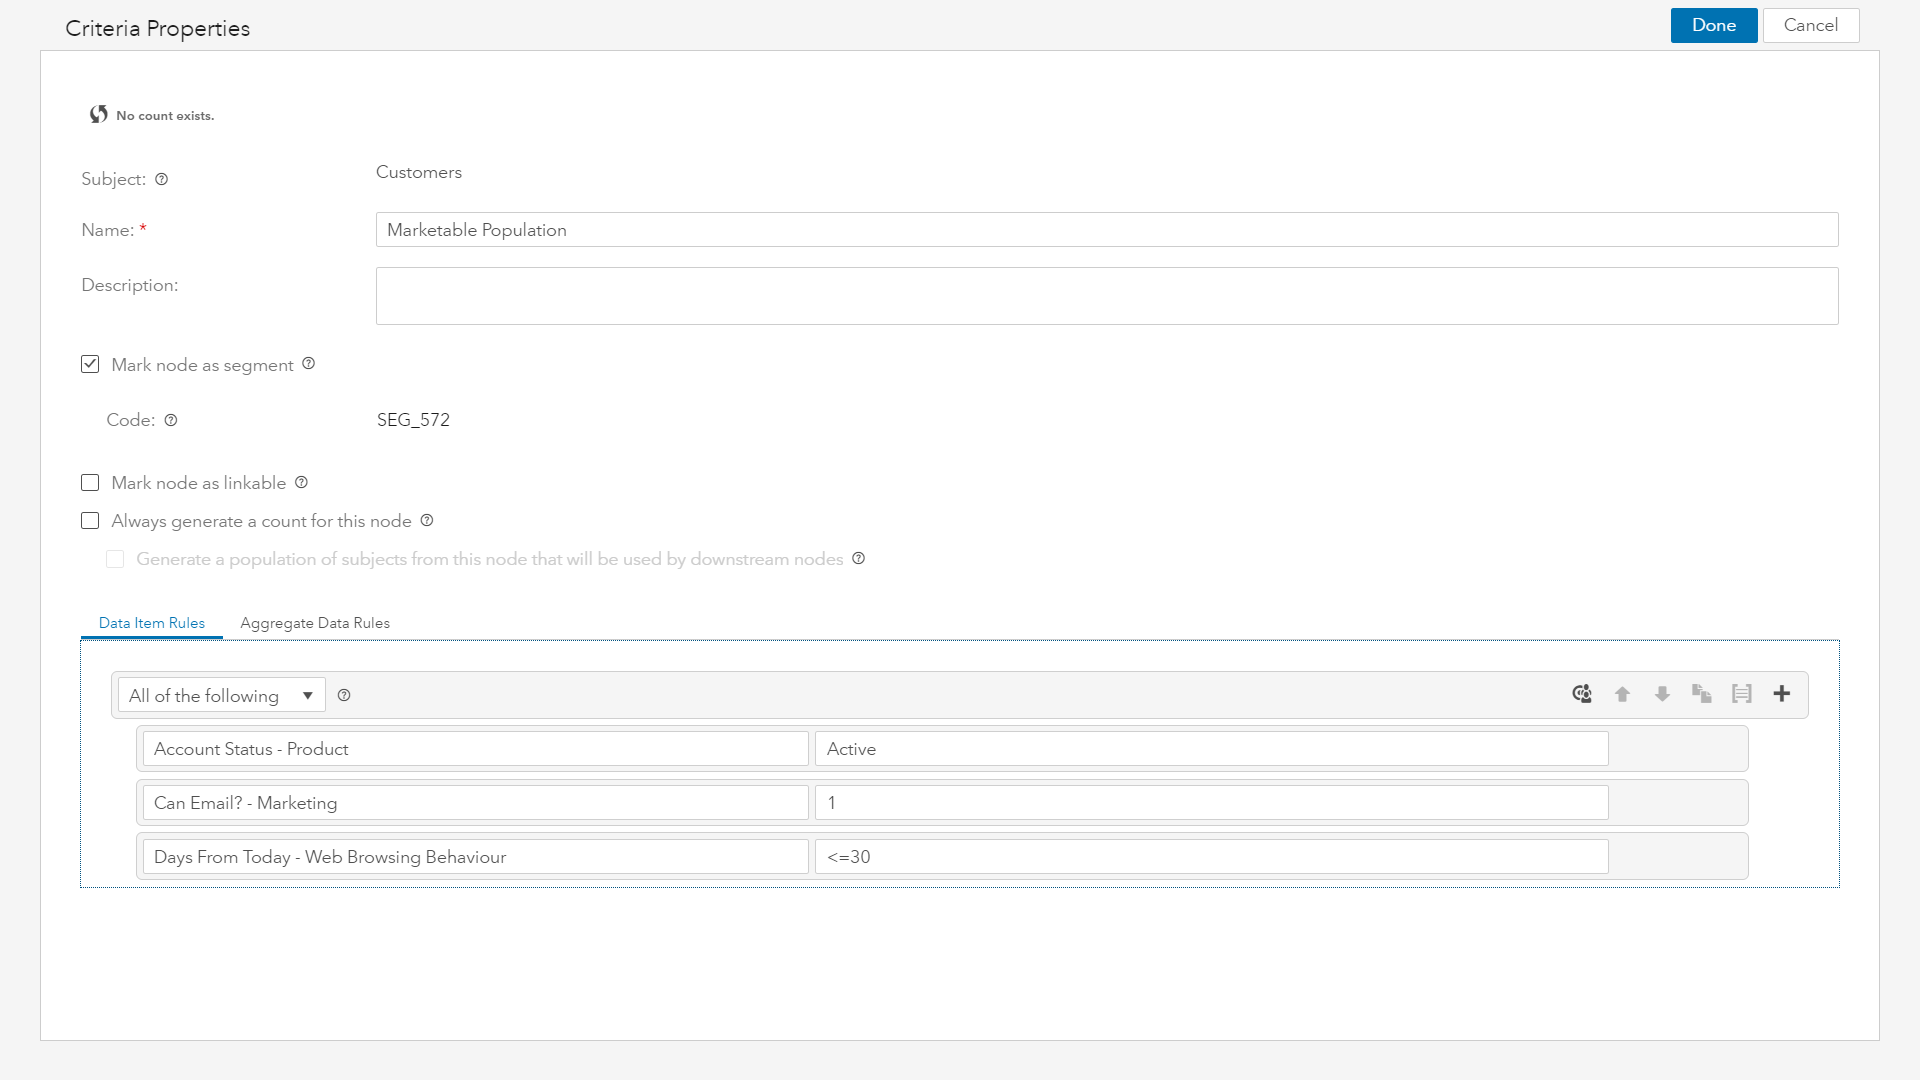
Task: Click the move rule down arrow
Action: click(x=1662, y=694)
